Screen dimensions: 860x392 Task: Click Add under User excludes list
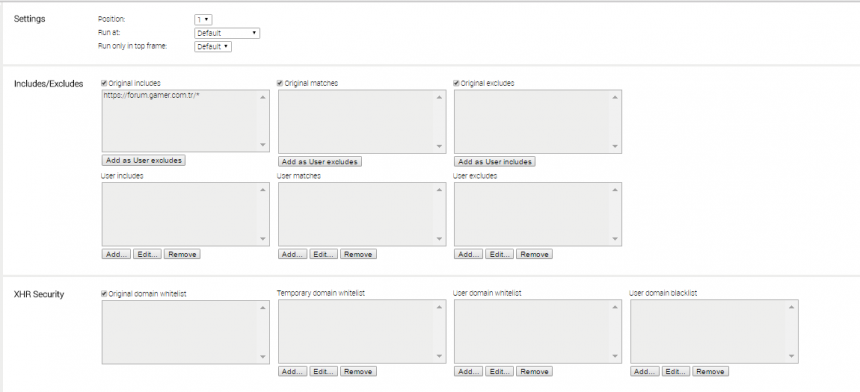coord(468,254)
